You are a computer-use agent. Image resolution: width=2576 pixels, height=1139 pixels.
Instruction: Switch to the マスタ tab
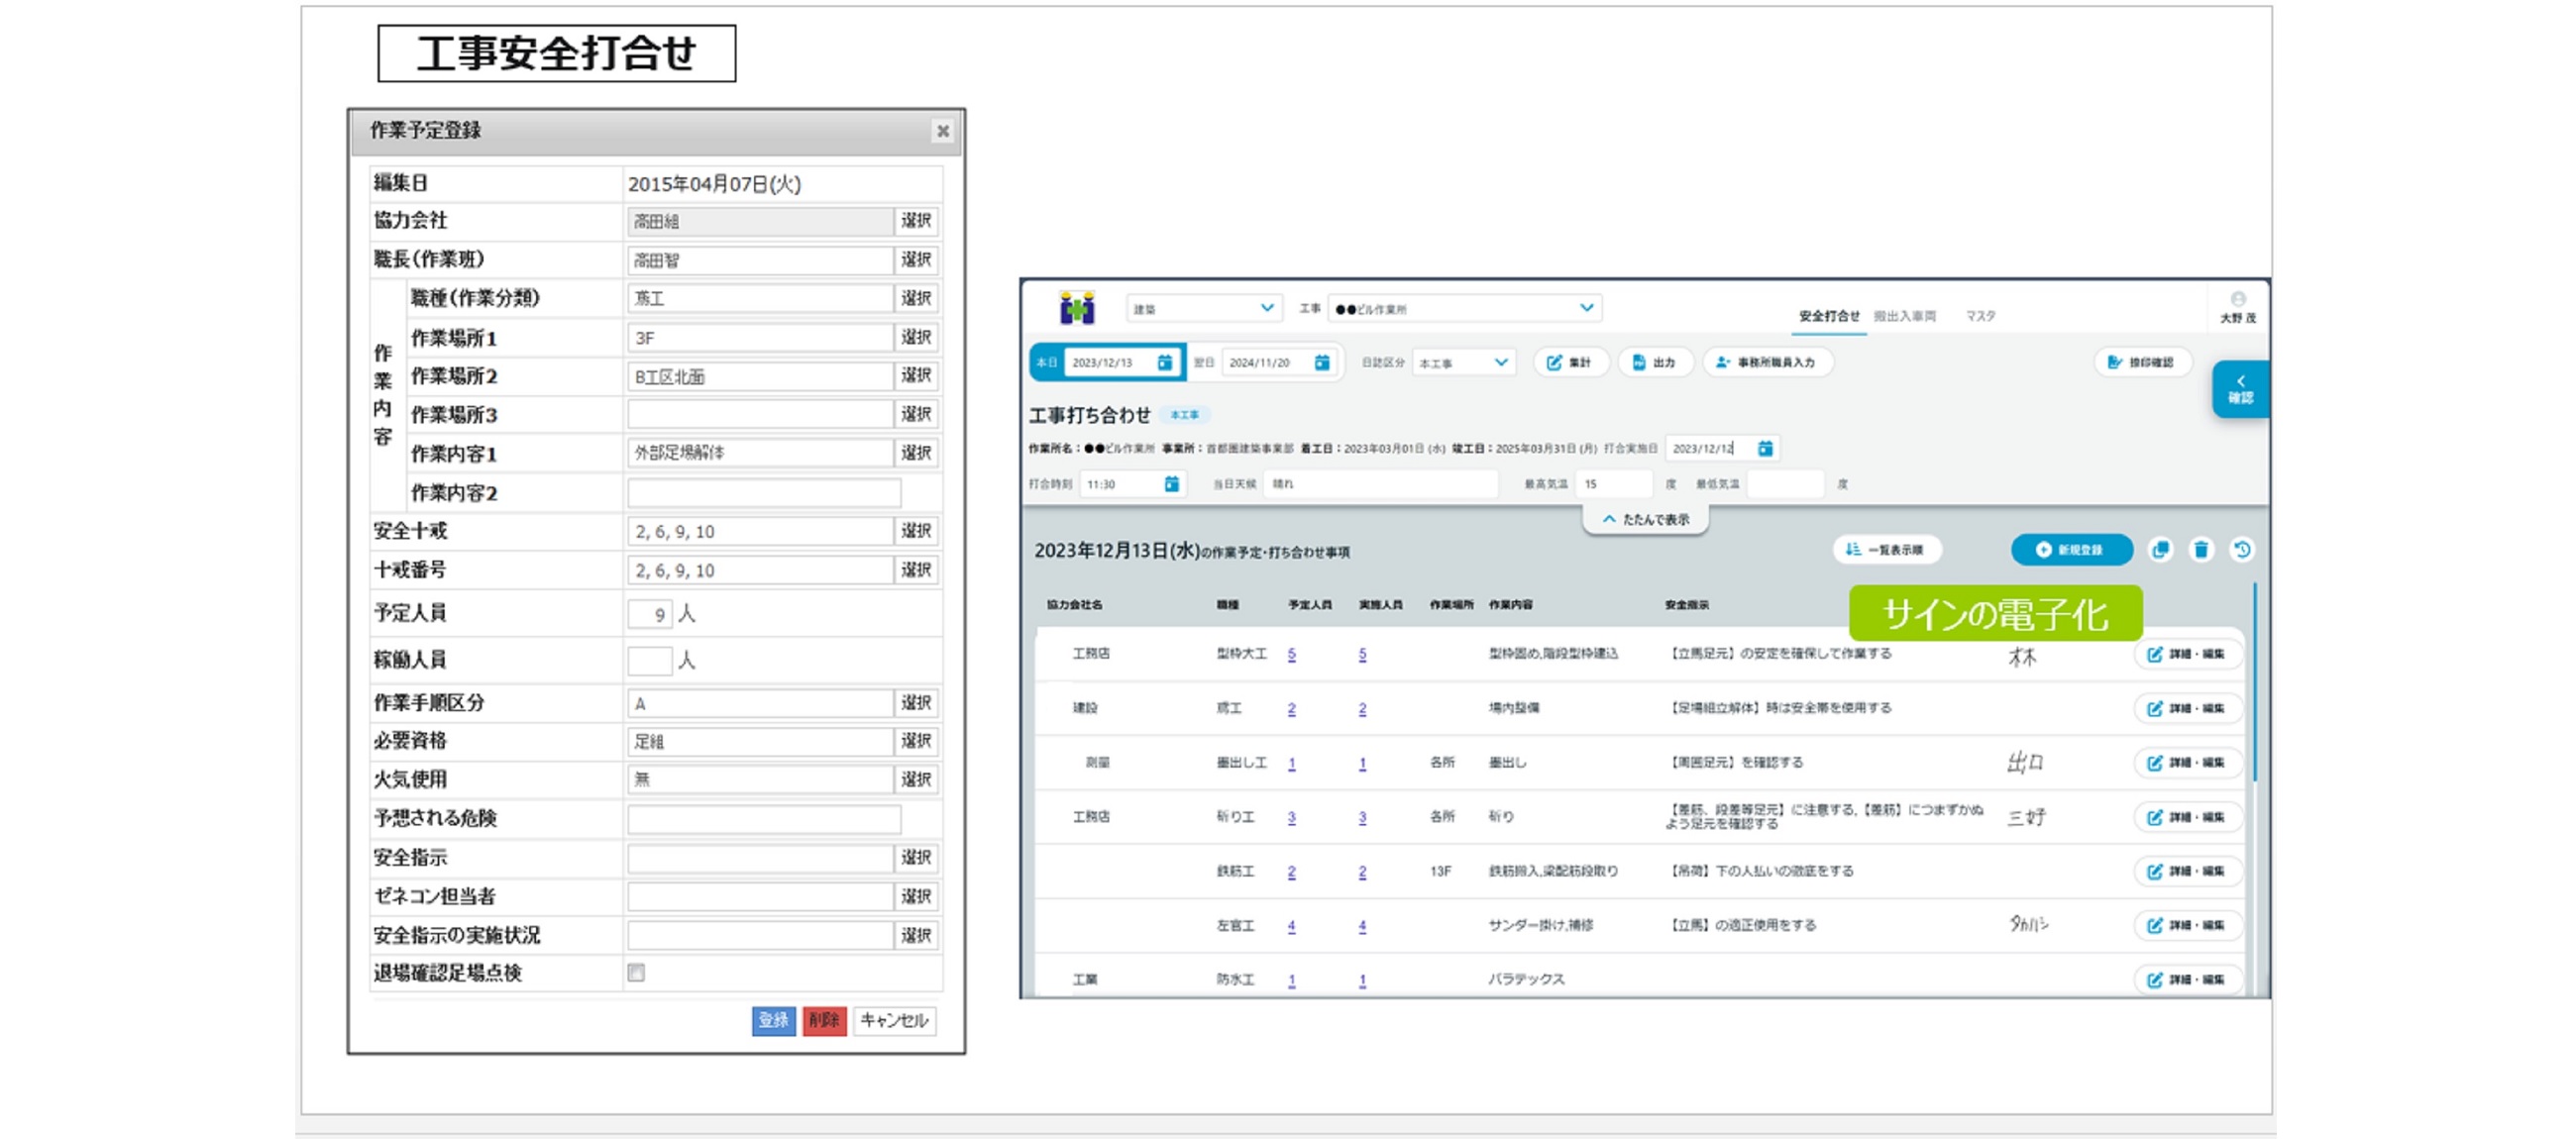tap(1980, 316)
